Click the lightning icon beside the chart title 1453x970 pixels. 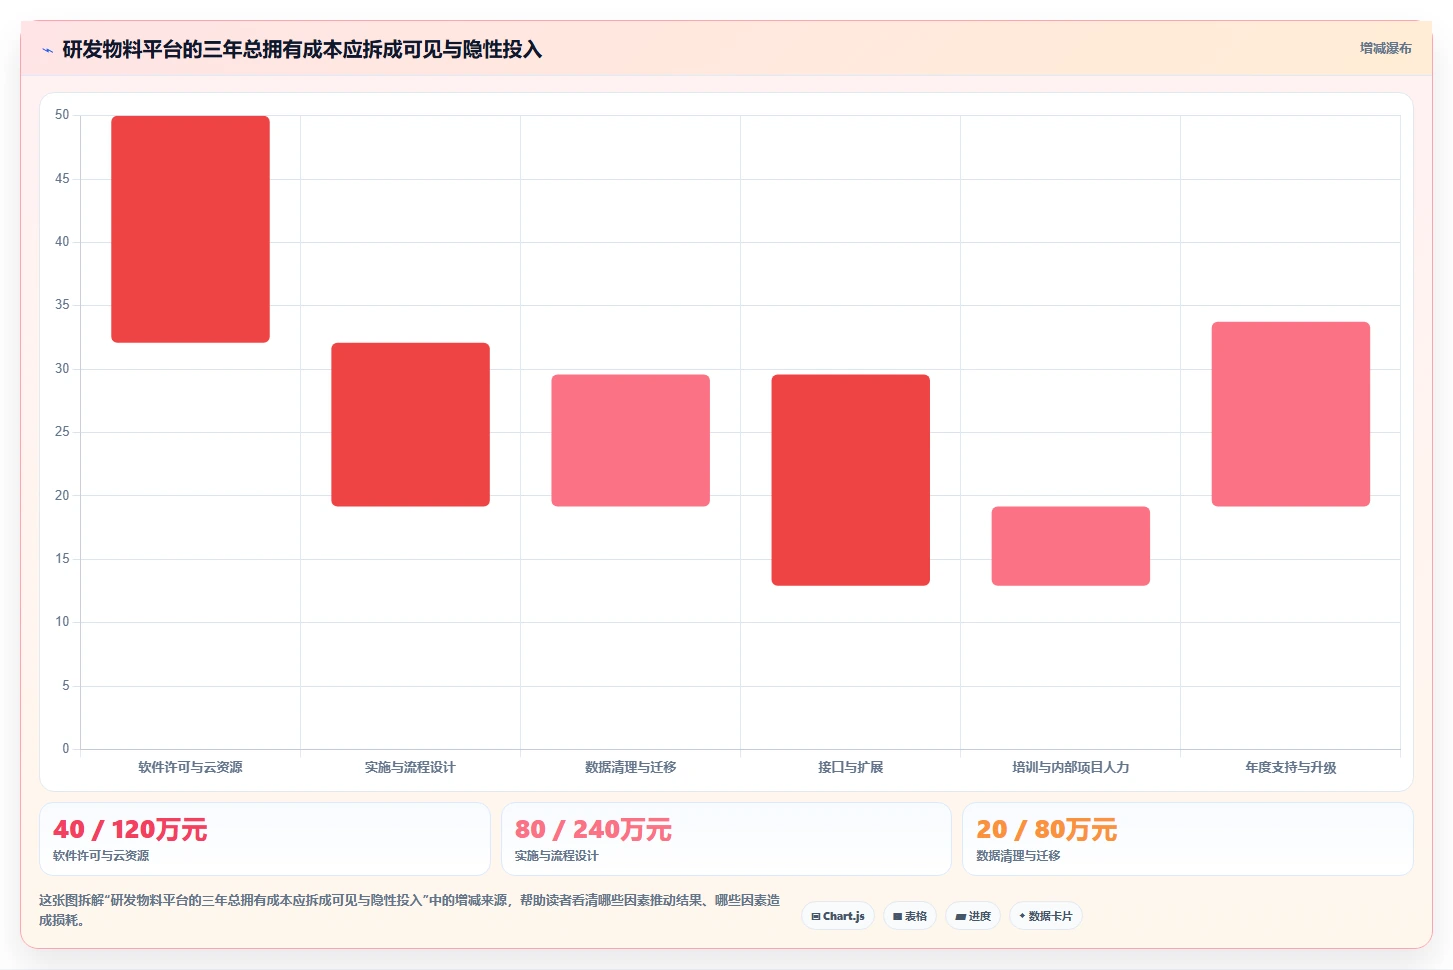click(47, 50)
